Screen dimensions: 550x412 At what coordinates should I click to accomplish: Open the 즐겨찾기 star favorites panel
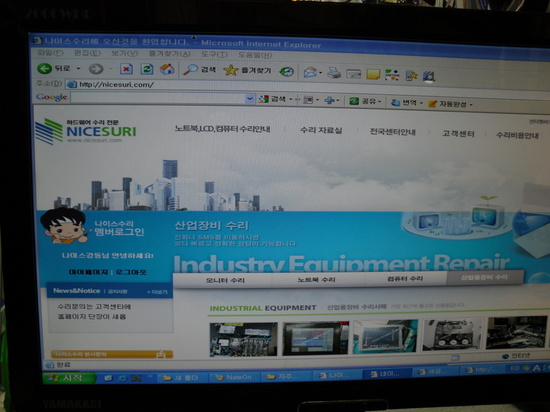coord(248,70)
